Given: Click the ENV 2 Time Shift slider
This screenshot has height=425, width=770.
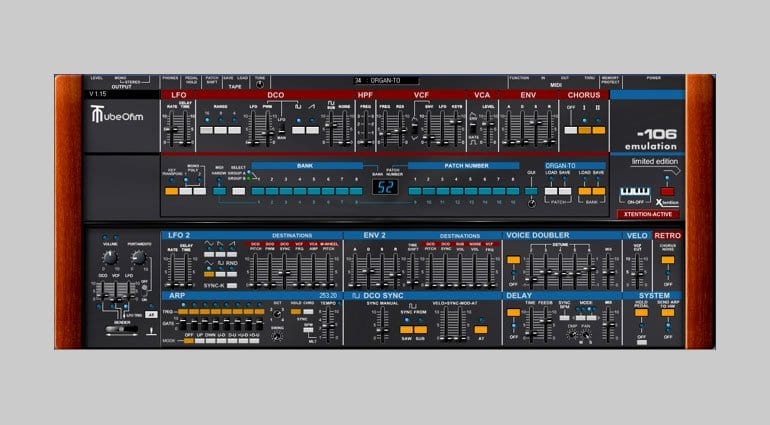Looking at the screenshot, I should click(413, 271).
